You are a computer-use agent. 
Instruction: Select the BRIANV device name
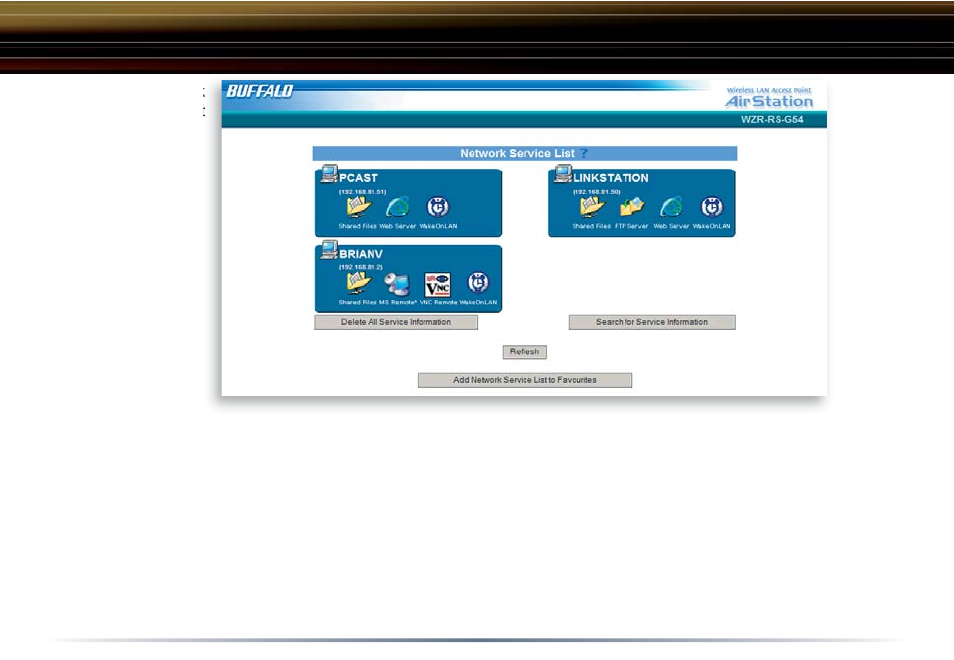(x=361, y=254)
